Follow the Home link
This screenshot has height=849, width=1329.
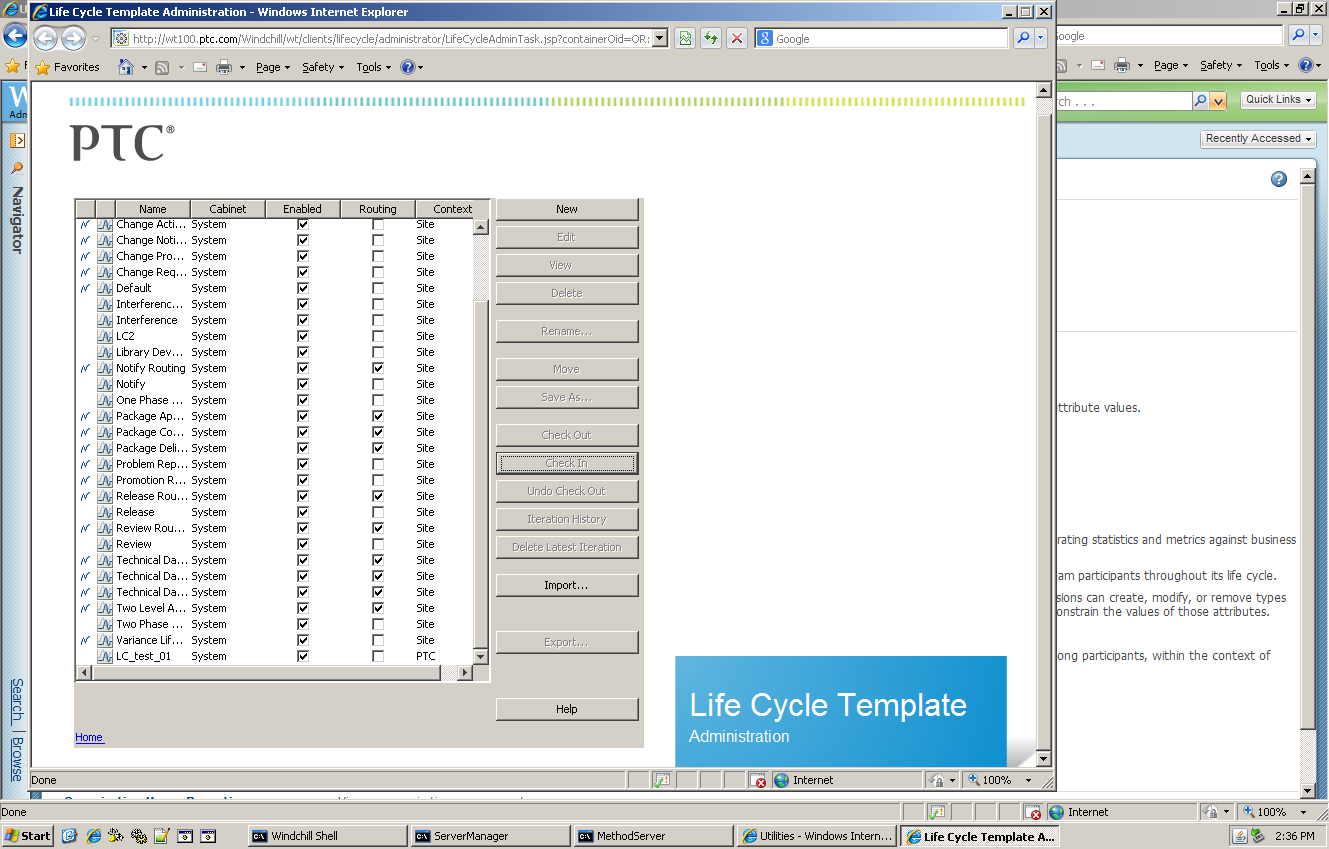click(x=89, y=737)
